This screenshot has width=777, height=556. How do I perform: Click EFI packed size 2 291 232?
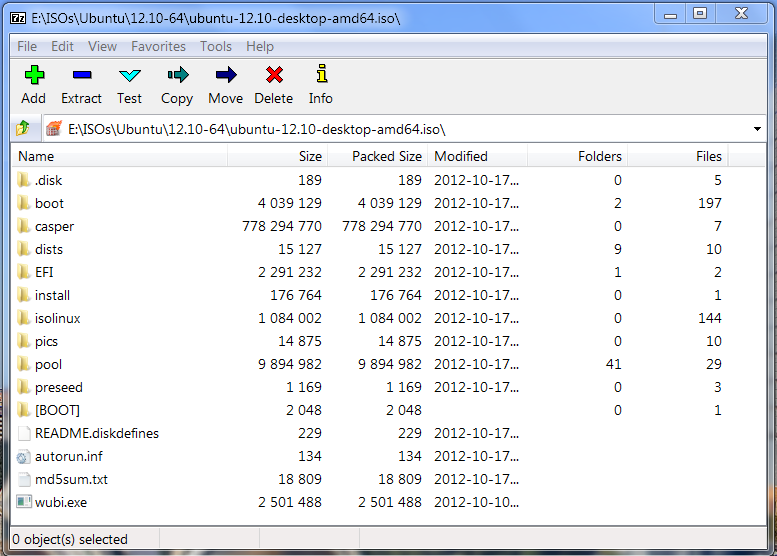389,272
